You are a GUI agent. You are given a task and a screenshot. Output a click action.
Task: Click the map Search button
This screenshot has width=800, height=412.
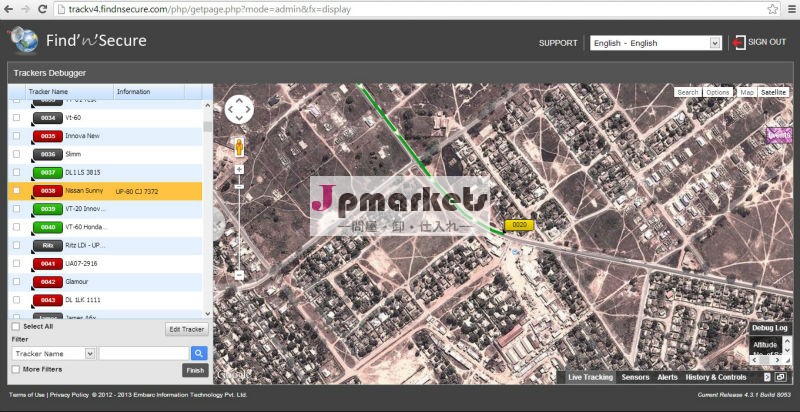coord(688,92)
